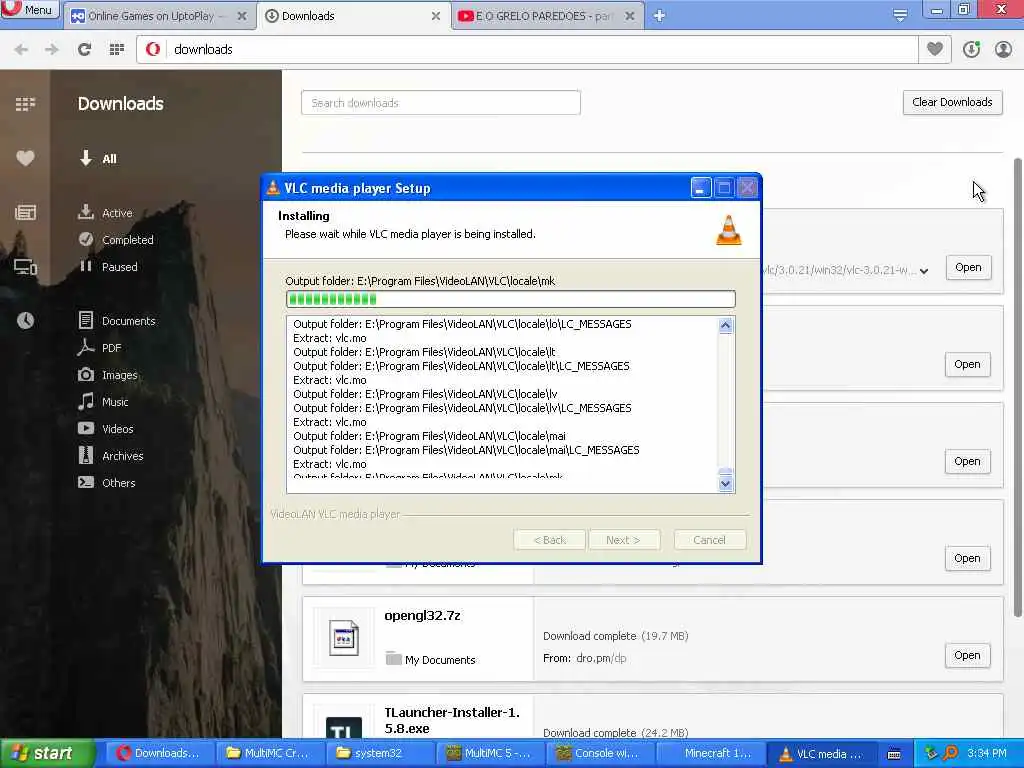Switch to MultiMC 5 taskbar item
Image resolution: width=1024 pixels, height=768 pixels.
click(x=490, y=753)
